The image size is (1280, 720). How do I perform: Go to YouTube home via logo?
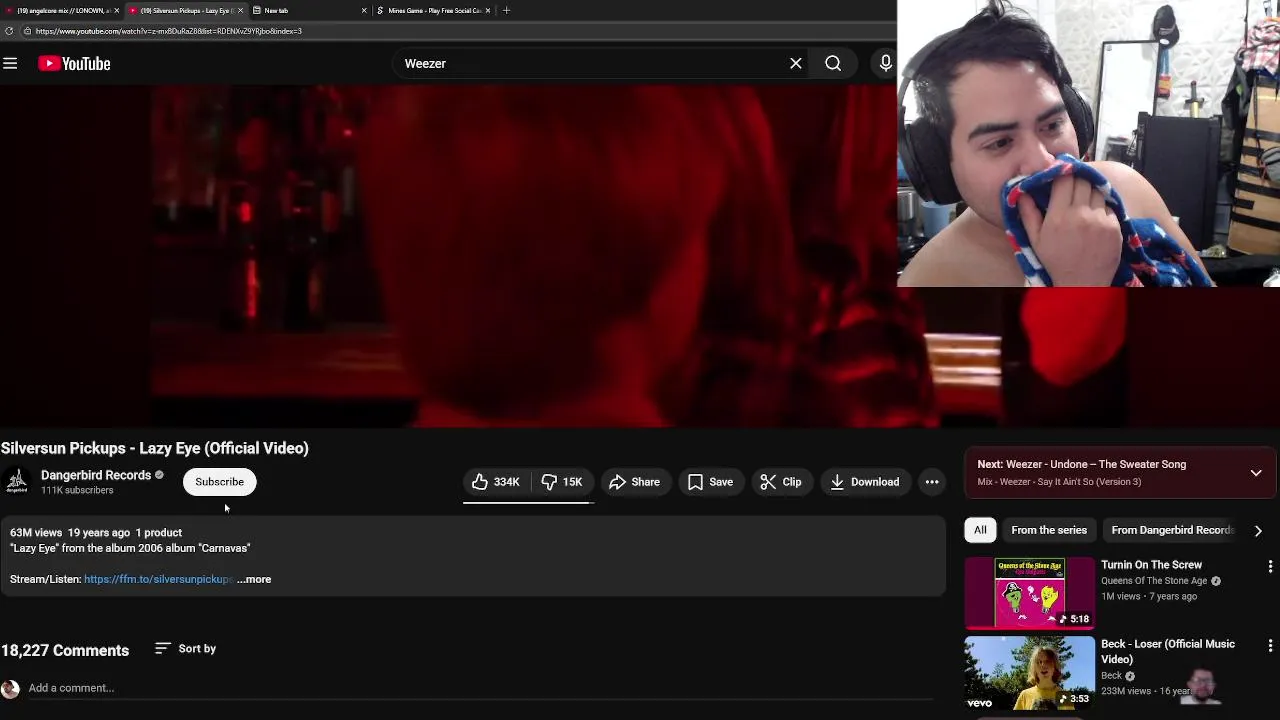coord(74,64)
